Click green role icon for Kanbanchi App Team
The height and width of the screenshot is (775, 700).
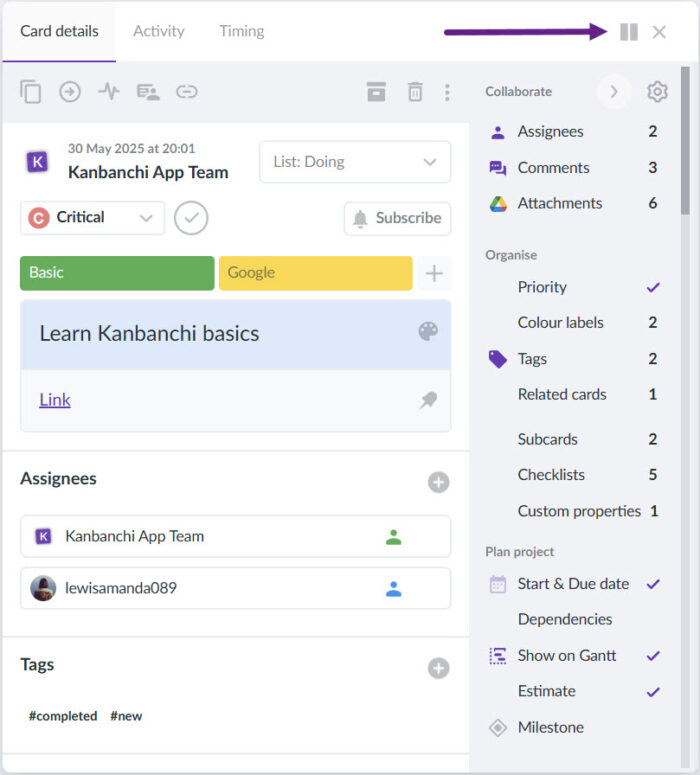pos(394,537)
